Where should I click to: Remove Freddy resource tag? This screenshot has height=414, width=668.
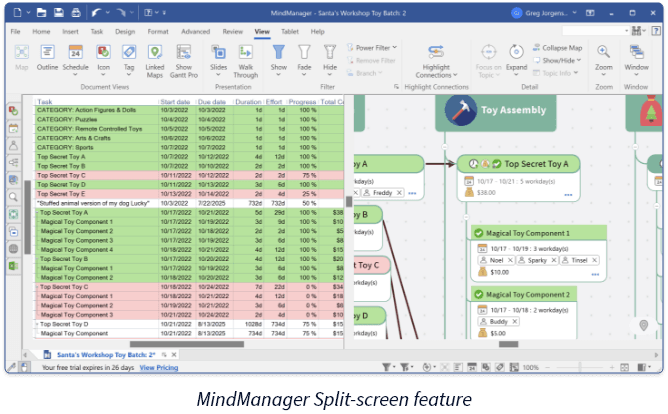pos(399,193)
